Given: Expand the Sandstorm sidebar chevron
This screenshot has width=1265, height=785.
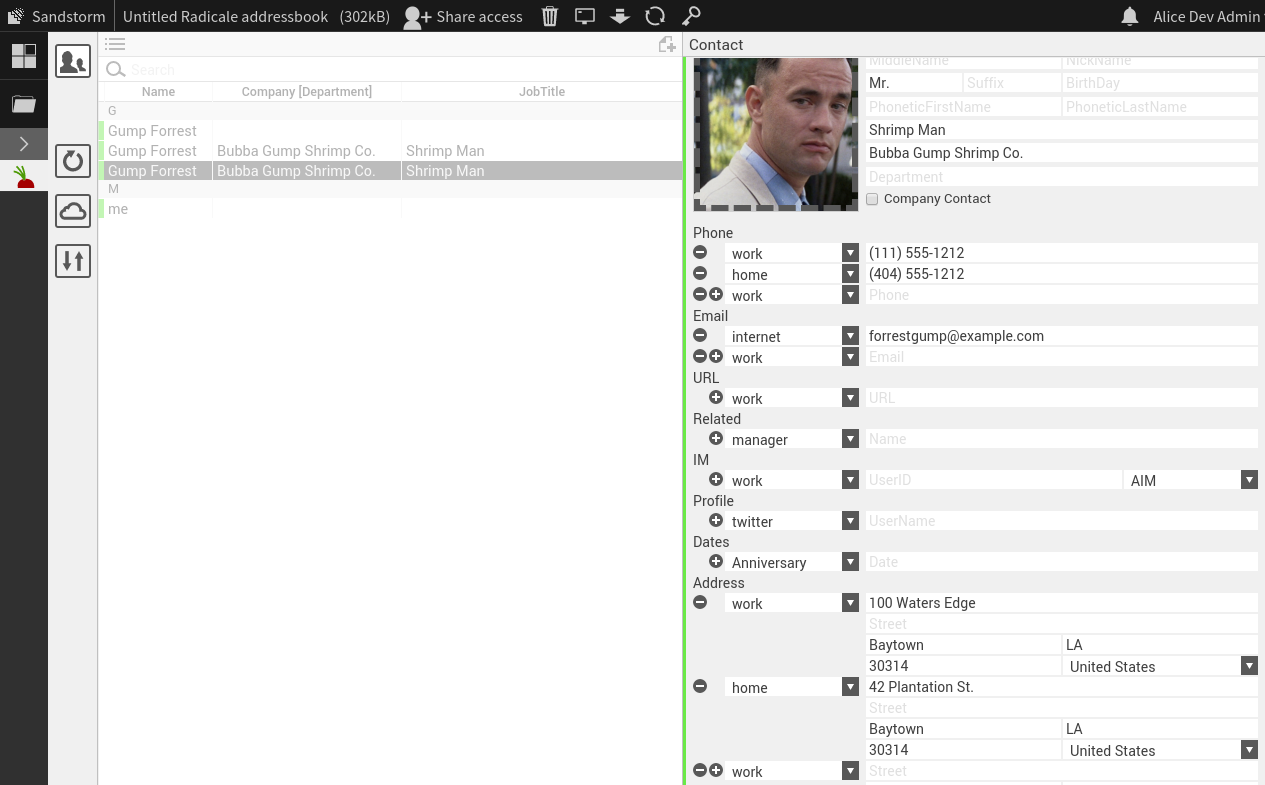Looking at the screenshot, I should coord(24,144).
